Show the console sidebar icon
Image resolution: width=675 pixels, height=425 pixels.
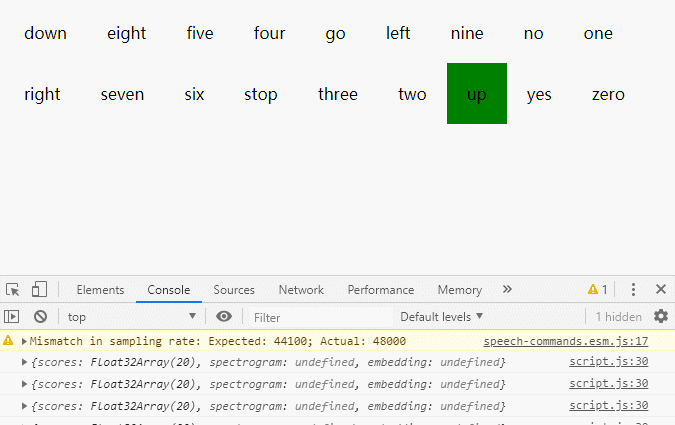pos(13,317)
